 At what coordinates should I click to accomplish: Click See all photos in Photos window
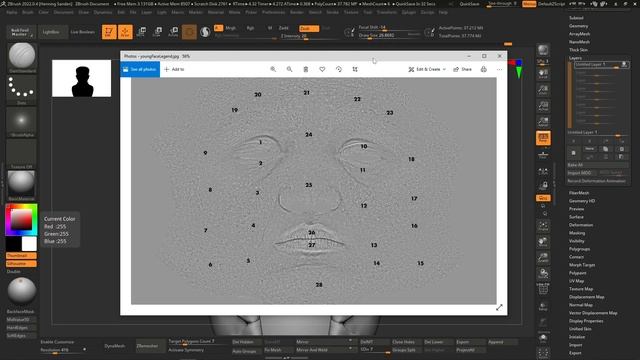pos(140,69)
